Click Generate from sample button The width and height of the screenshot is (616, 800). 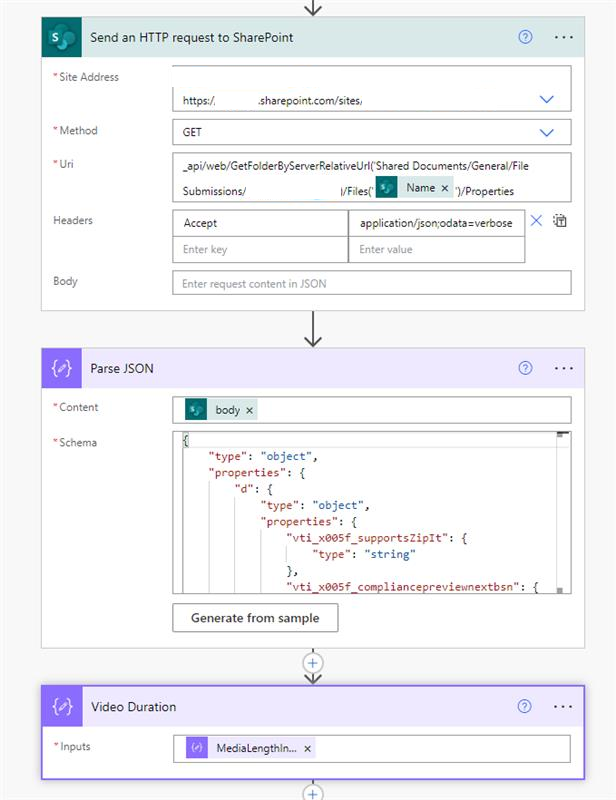255,618
